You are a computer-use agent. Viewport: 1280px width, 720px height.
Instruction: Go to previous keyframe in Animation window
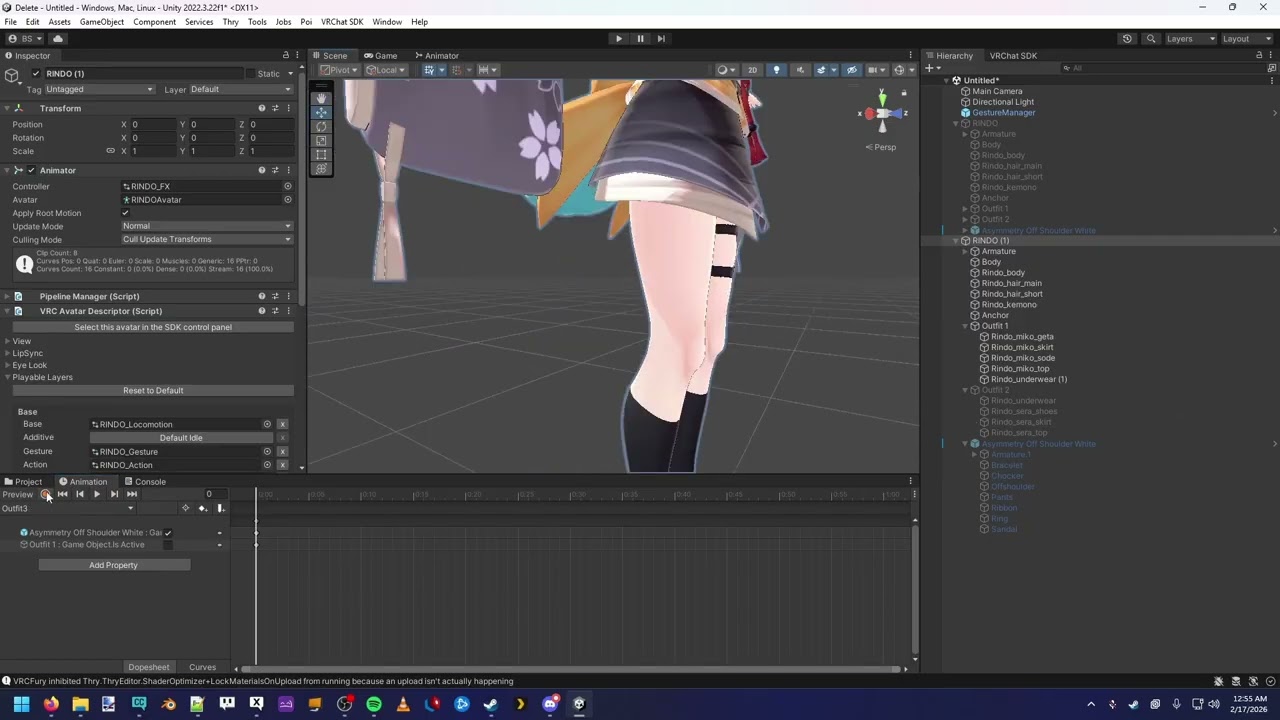(80, 494)
